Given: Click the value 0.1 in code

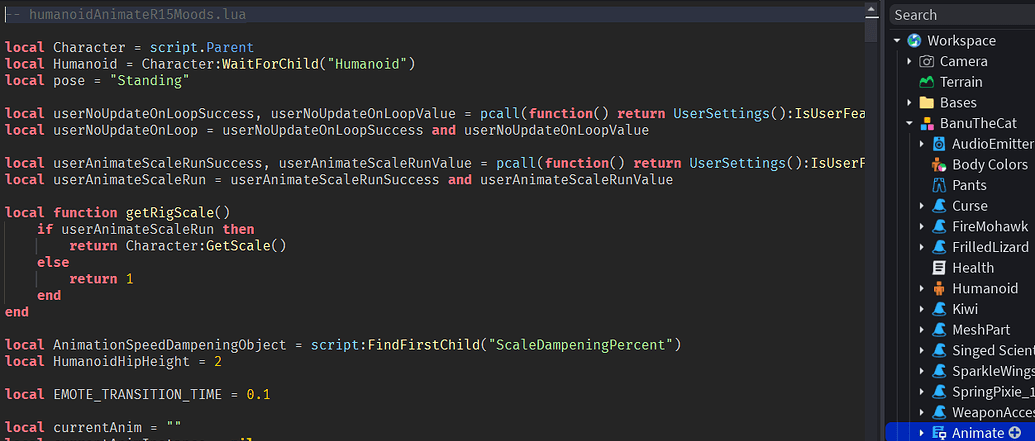Looking at the screenshot, I should click(x=259, y=395).
